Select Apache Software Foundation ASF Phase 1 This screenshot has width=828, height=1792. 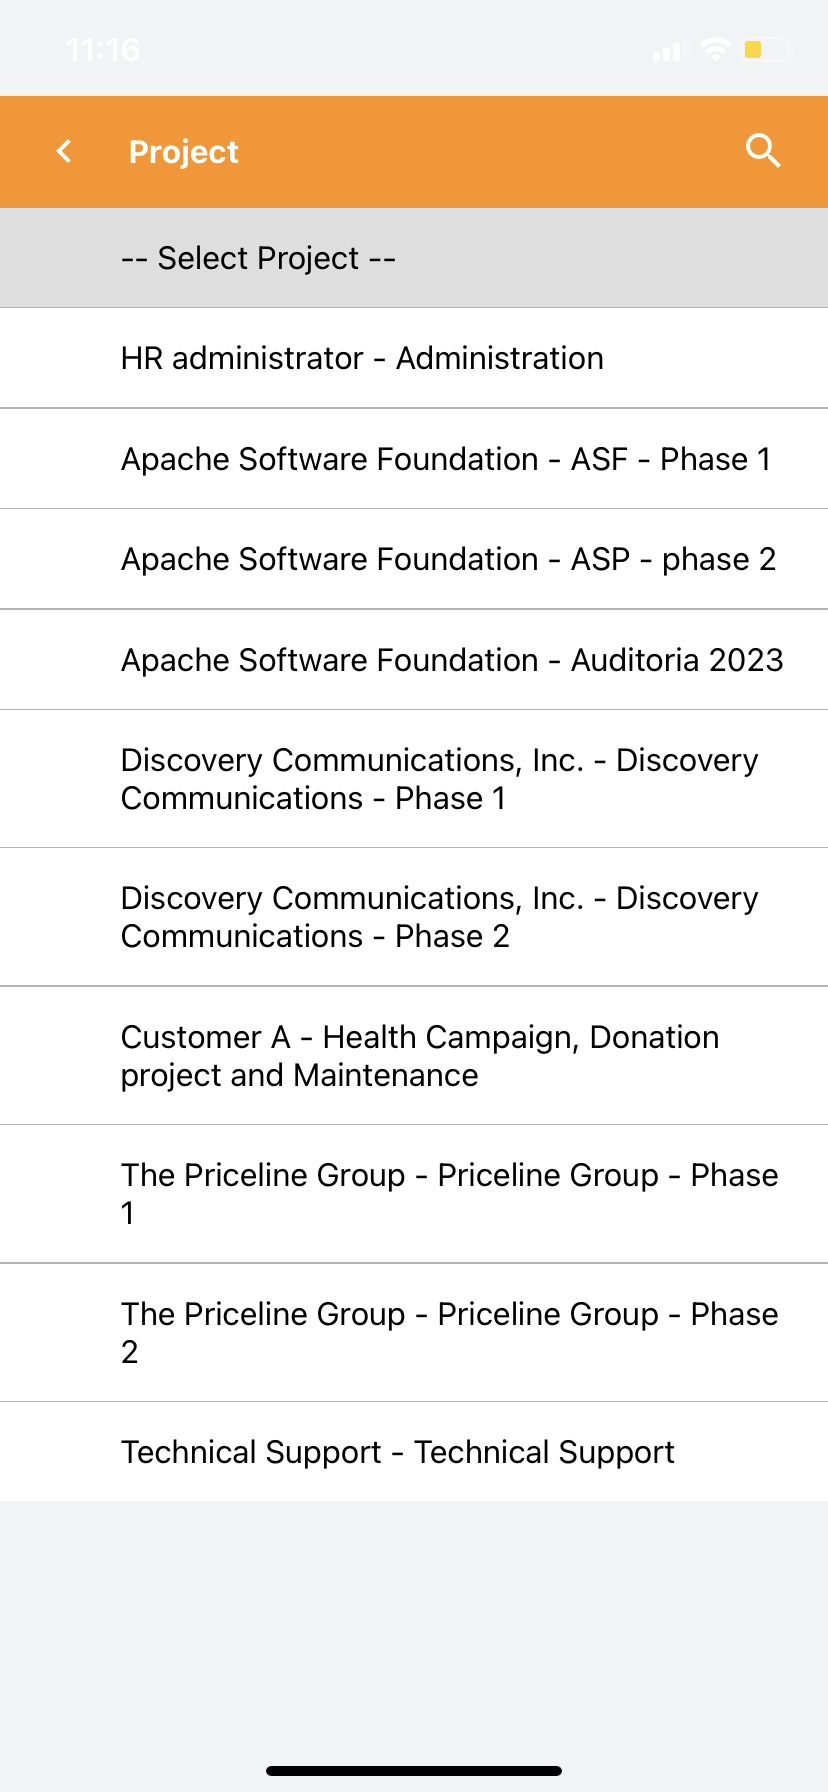click(446, 459)
